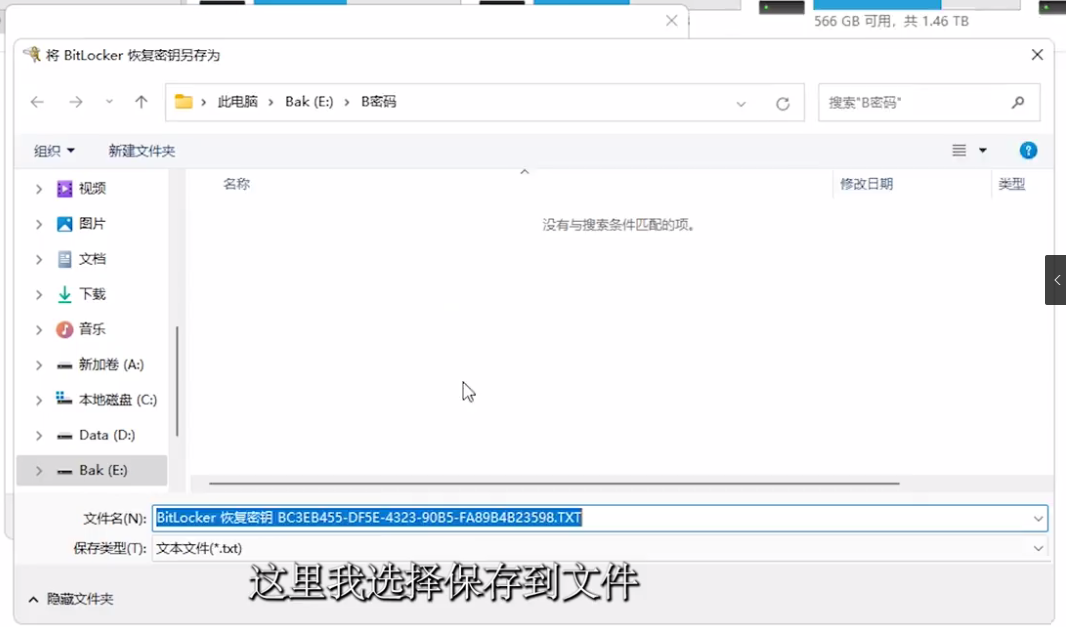Open the 文件名 history dropdown arrow
Viewport: 1066px width, 627px height.
[x=1040, y=518]
